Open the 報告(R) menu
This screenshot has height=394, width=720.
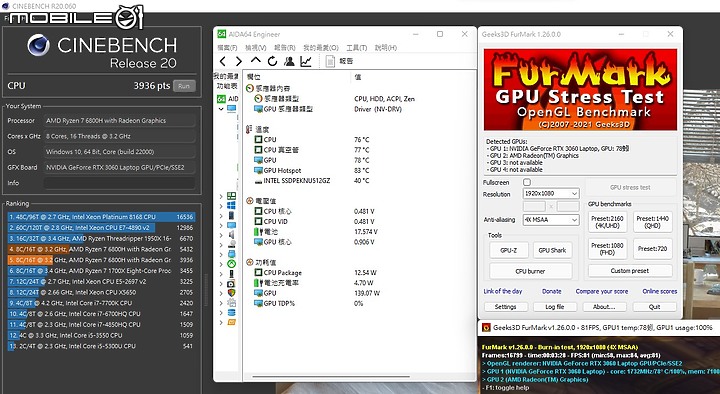285,47
